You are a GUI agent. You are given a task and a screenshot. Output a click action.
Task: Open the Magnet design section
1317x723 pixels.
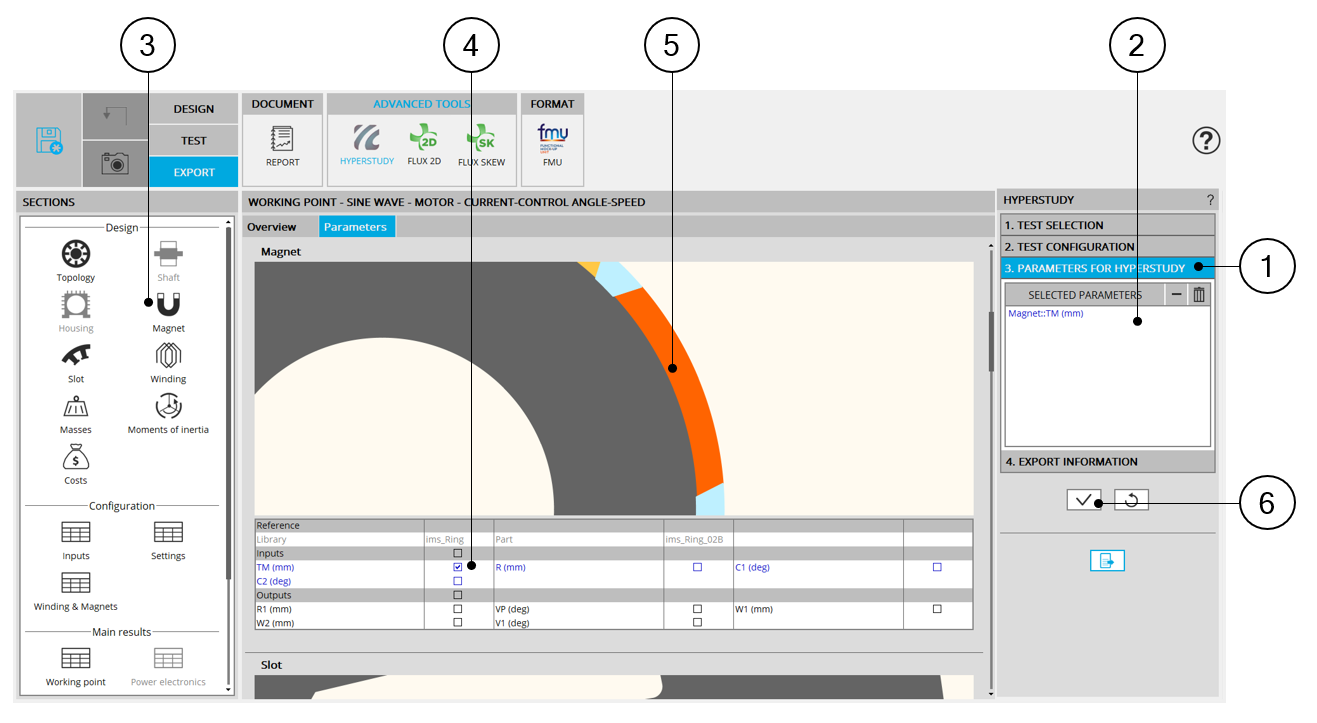[168, 311]
